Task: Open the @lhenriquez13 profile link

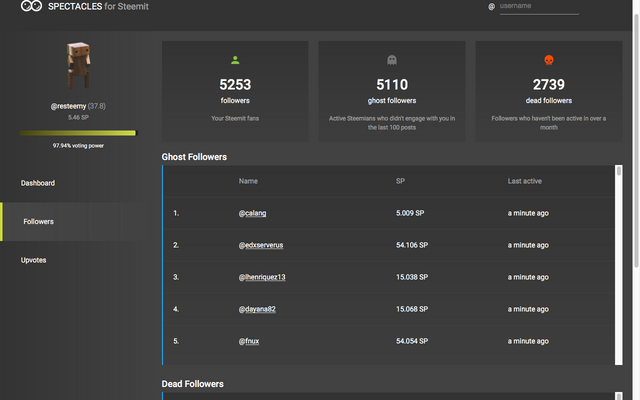Action: point(262,277)
